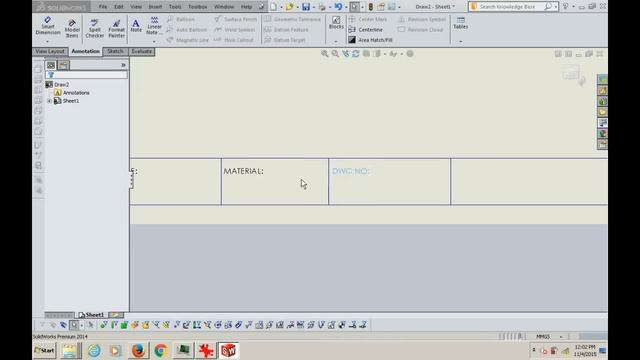The width and height of the screenshot is (640, 360).
Task: Open Linear Note Pattern dropdown arrow
Action: 154,41
